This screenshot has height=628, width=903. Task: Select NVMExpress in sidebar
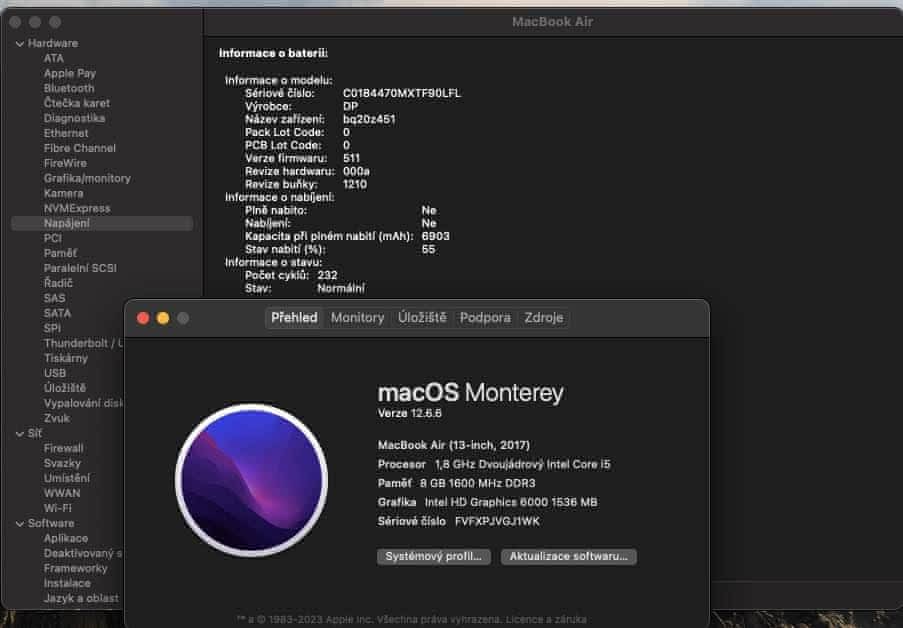[x=77, y=208]
